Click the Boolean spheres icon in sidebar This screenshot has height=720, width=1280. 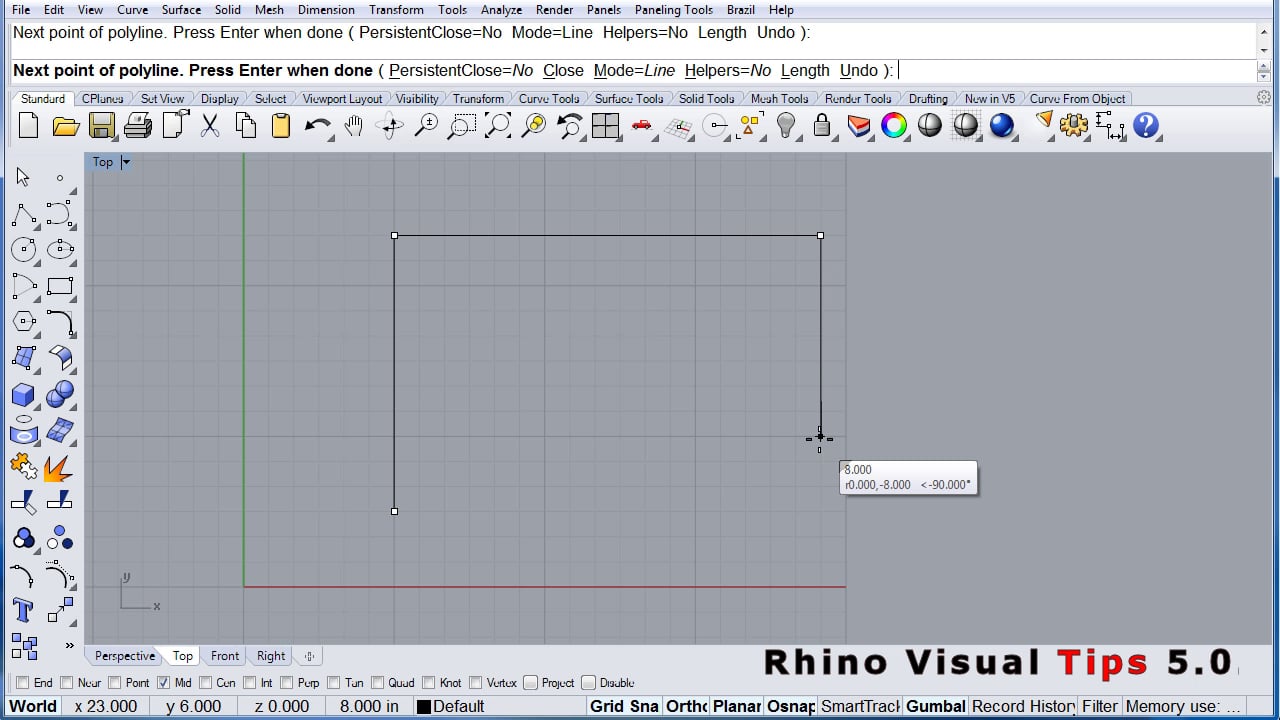(60, 394)
